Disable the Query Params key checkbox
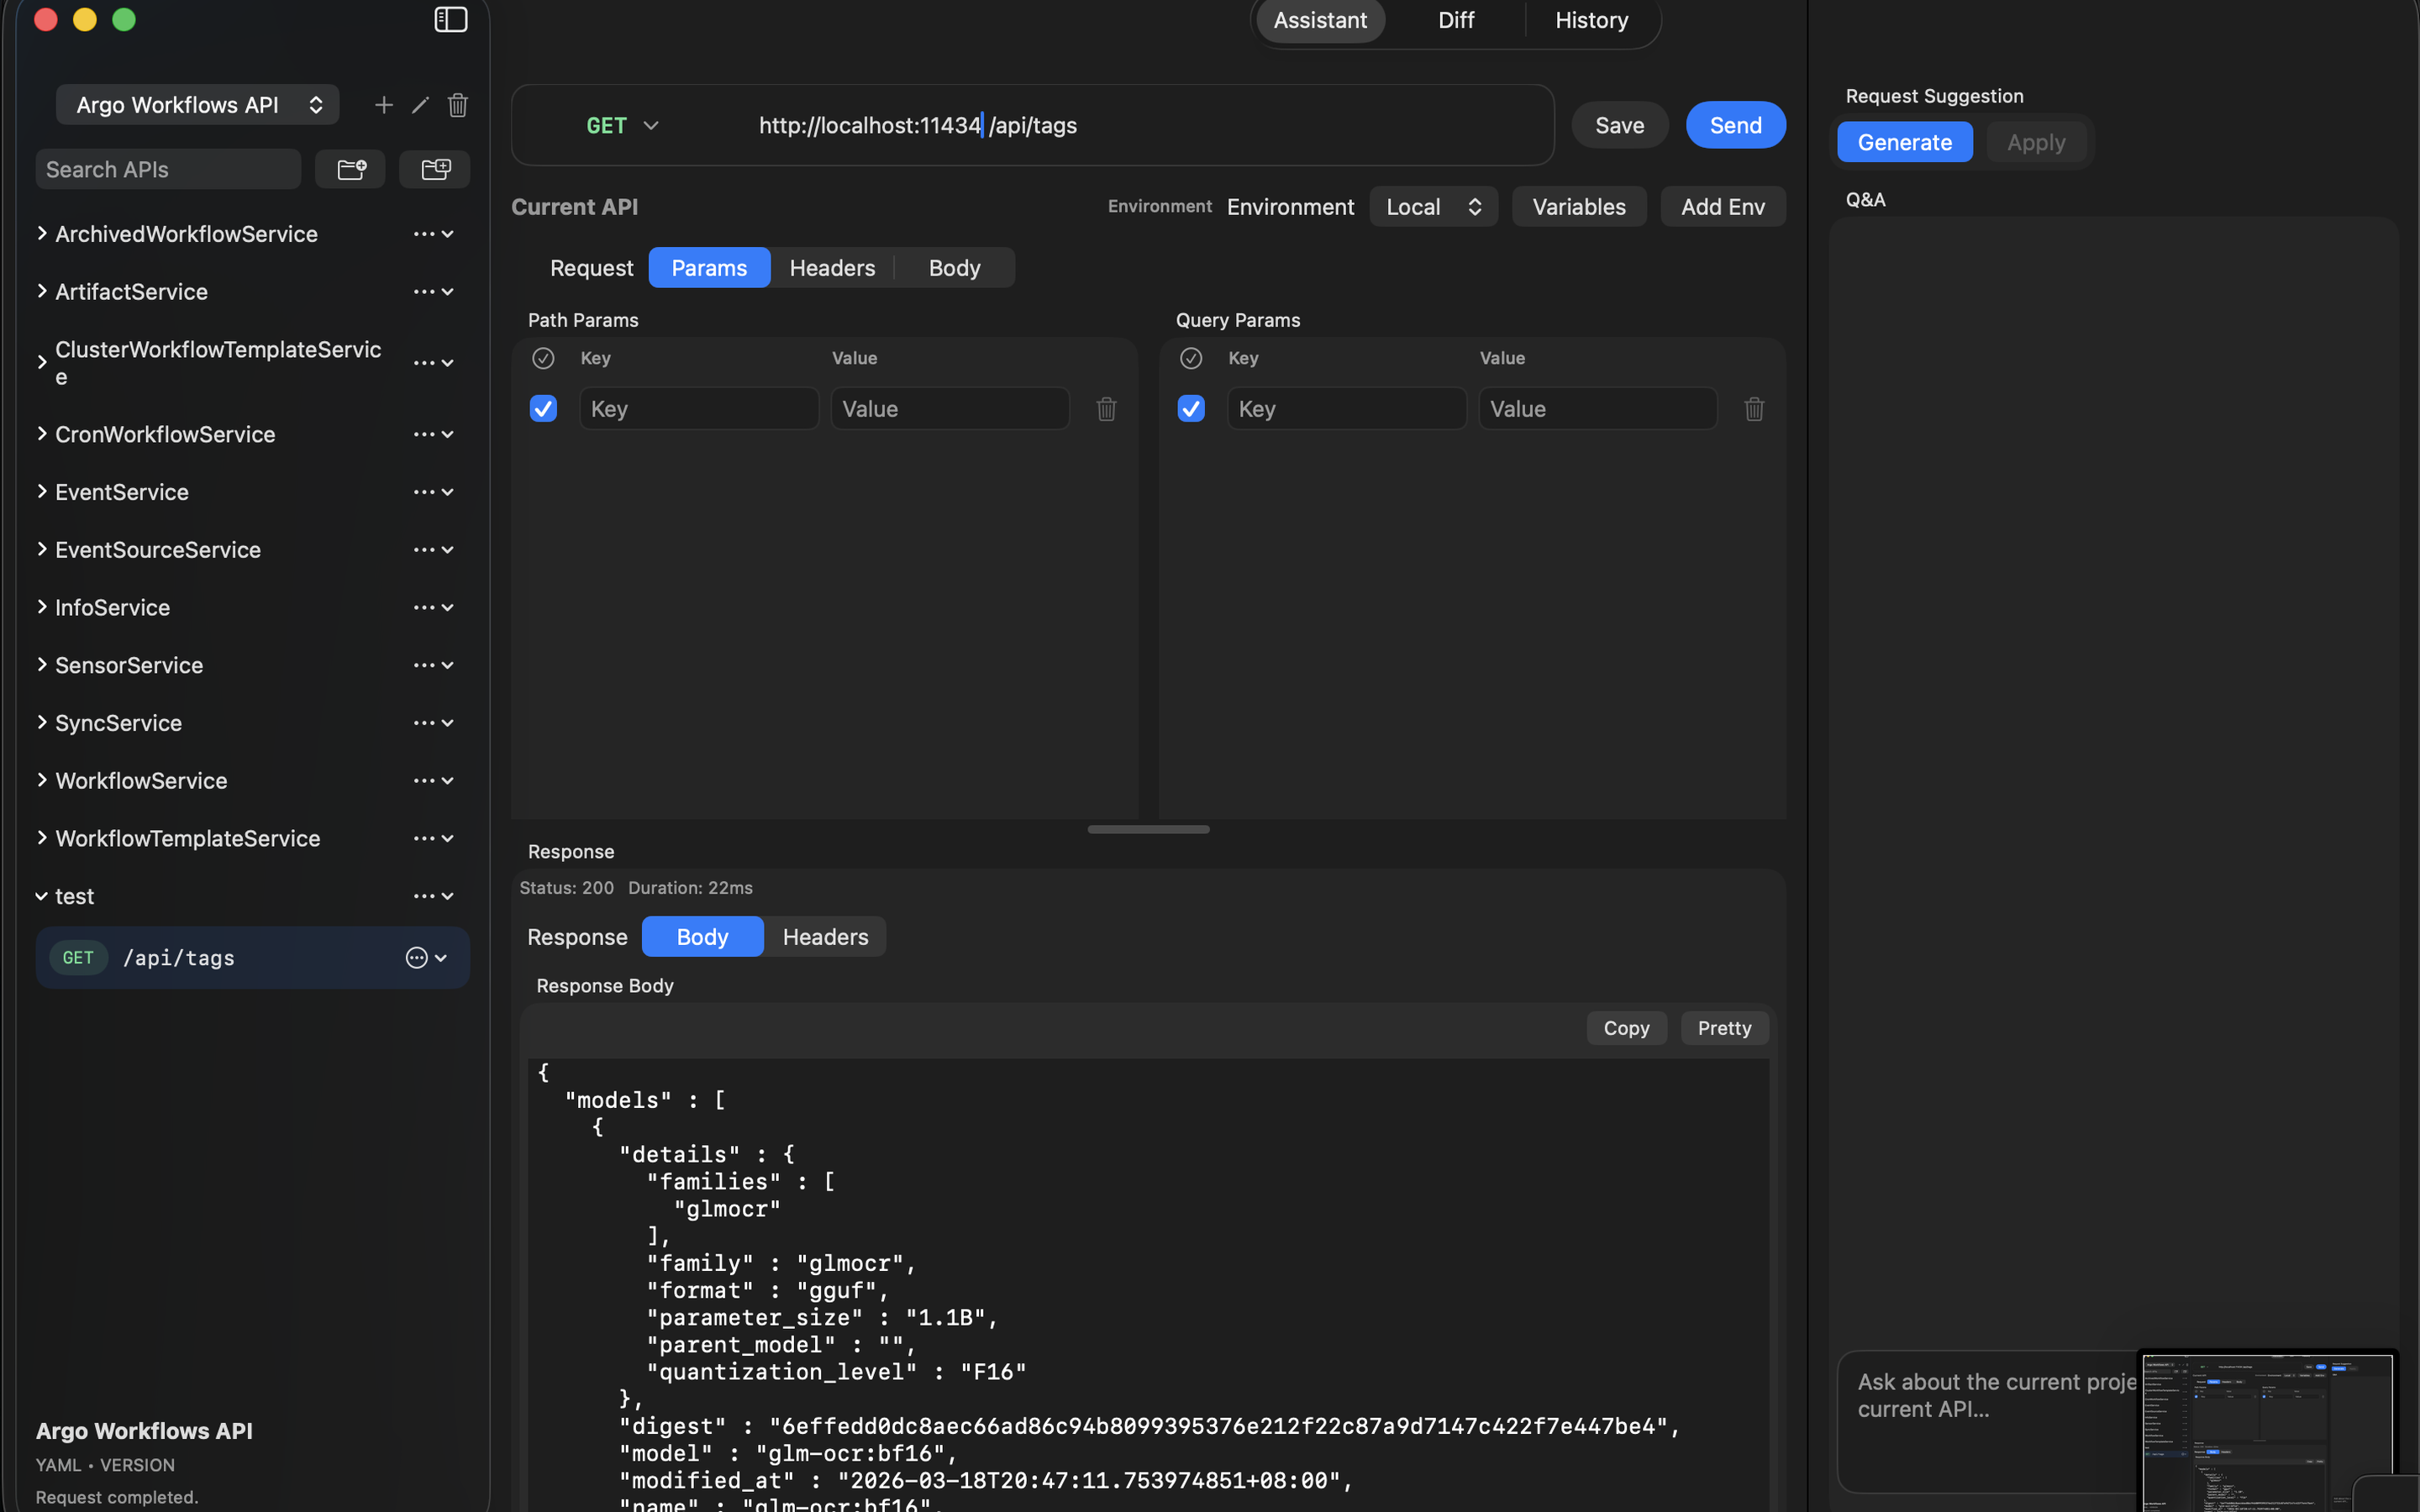The width and height of the screenshot is (2420, 1512). (x=1190, y=408)
